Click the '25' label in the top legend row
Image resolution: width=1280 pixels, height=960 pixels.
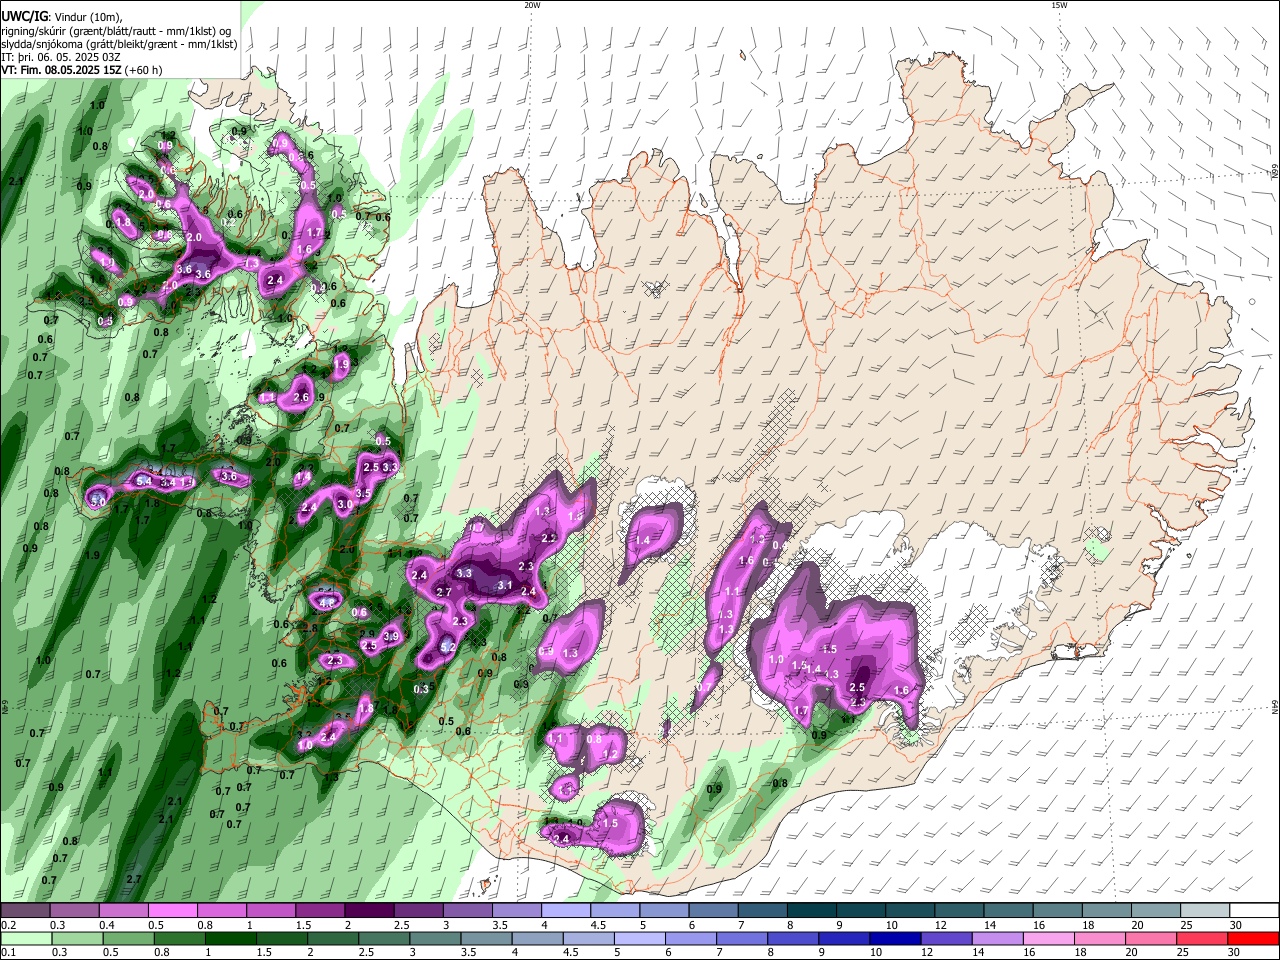pyautogui.click(x=1186, y=925)
